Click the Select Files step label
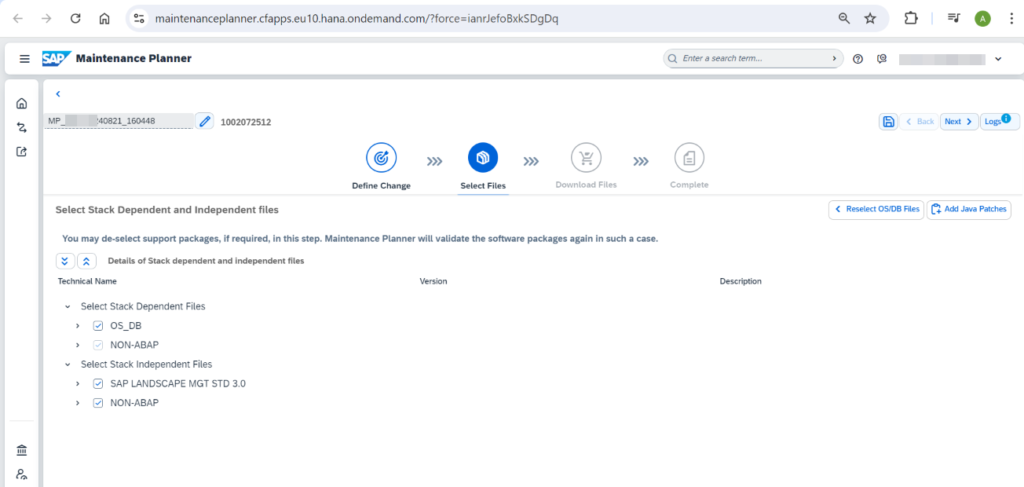Viewport: 1024px width, 487px height. click(483, 185)
